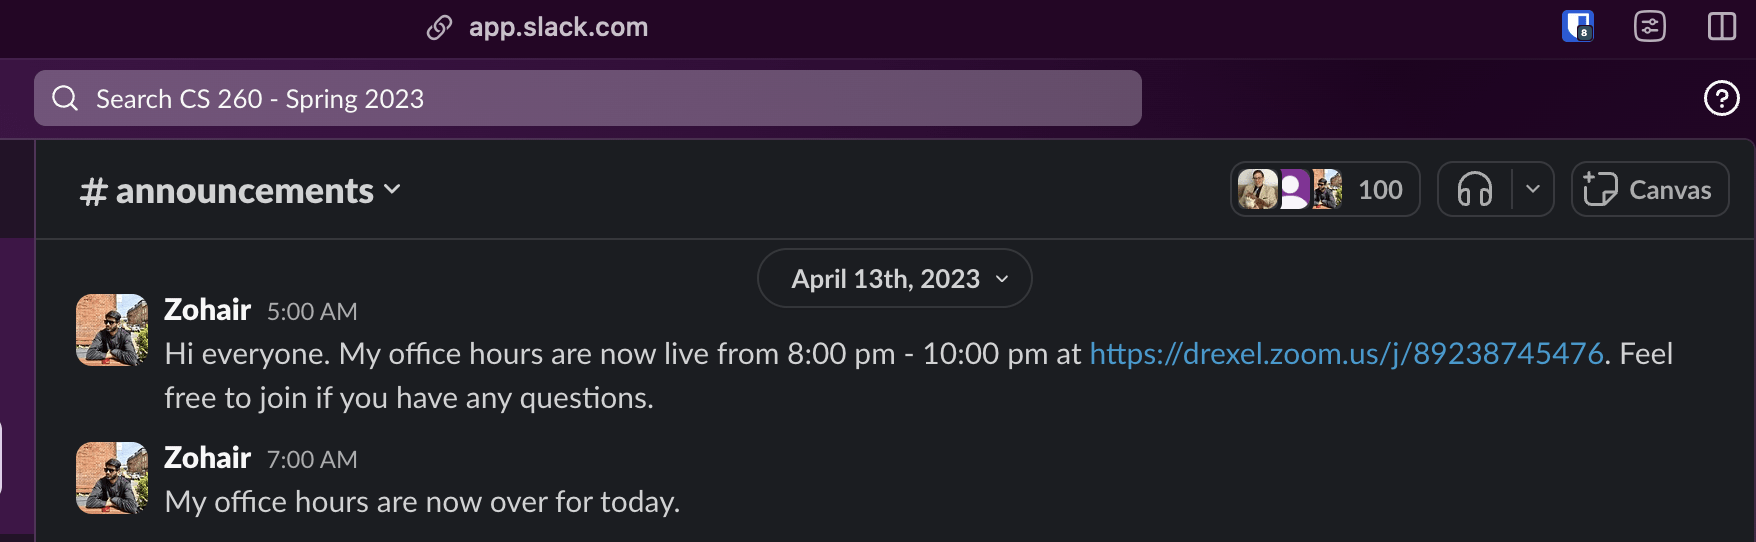Open Slack help question mark icon
This screenshot has width=1756, height=542.
[x=1721, y=98]
